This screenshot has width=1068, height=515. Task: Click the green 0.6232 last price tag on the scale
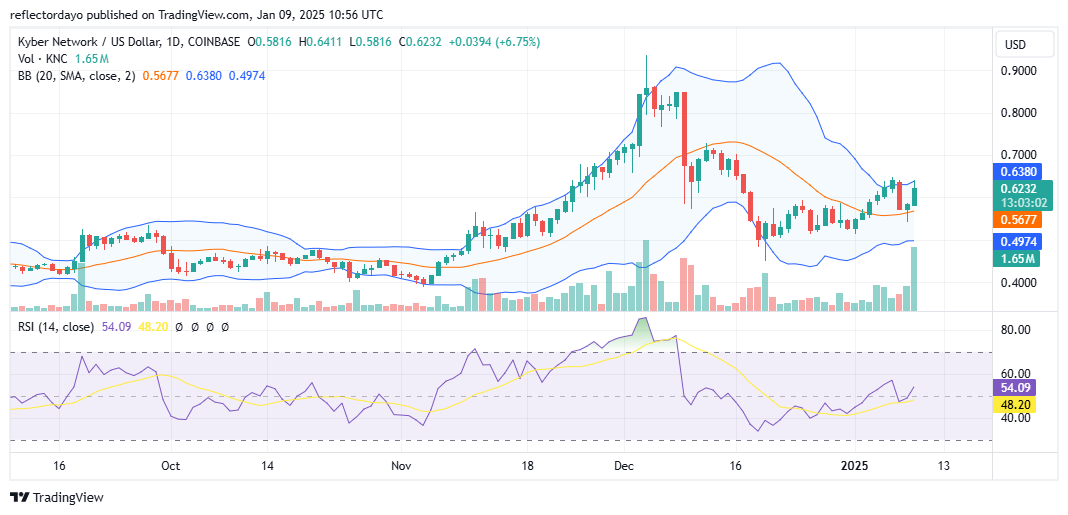click(x=1019, y=190)
